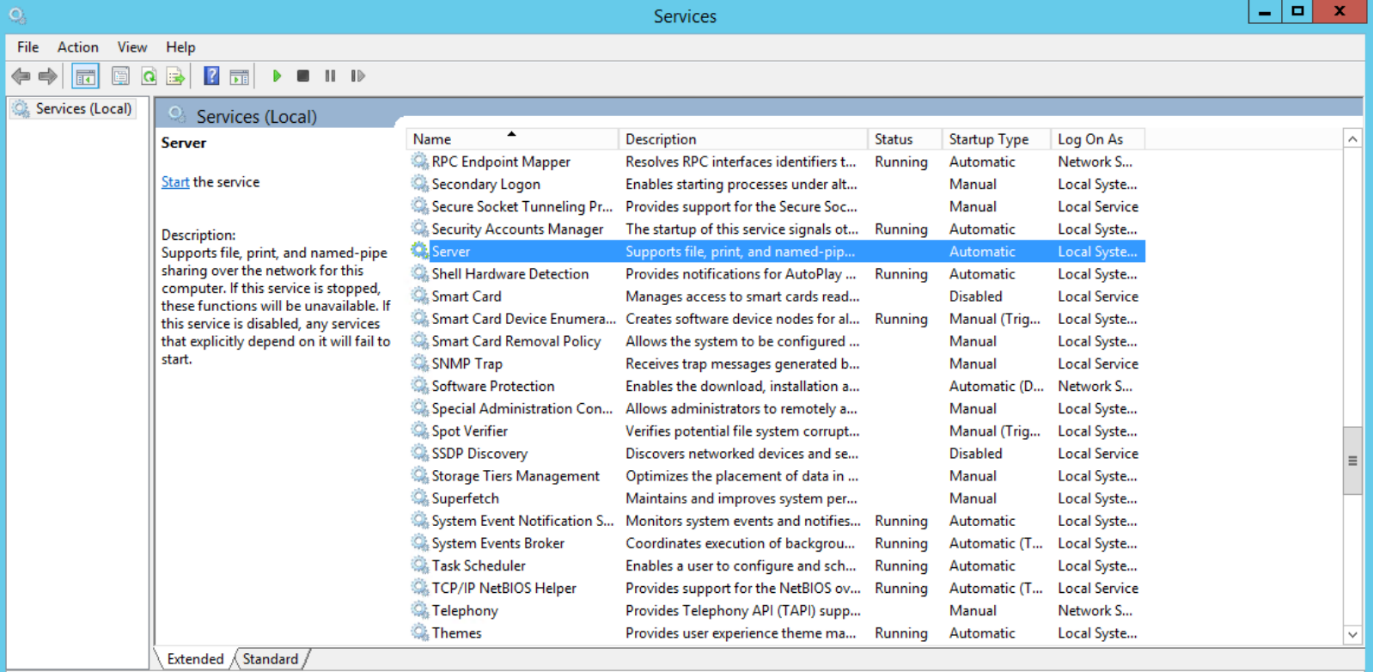Click the Startup Type column header

pyautogui.click(x=990, y=138)
